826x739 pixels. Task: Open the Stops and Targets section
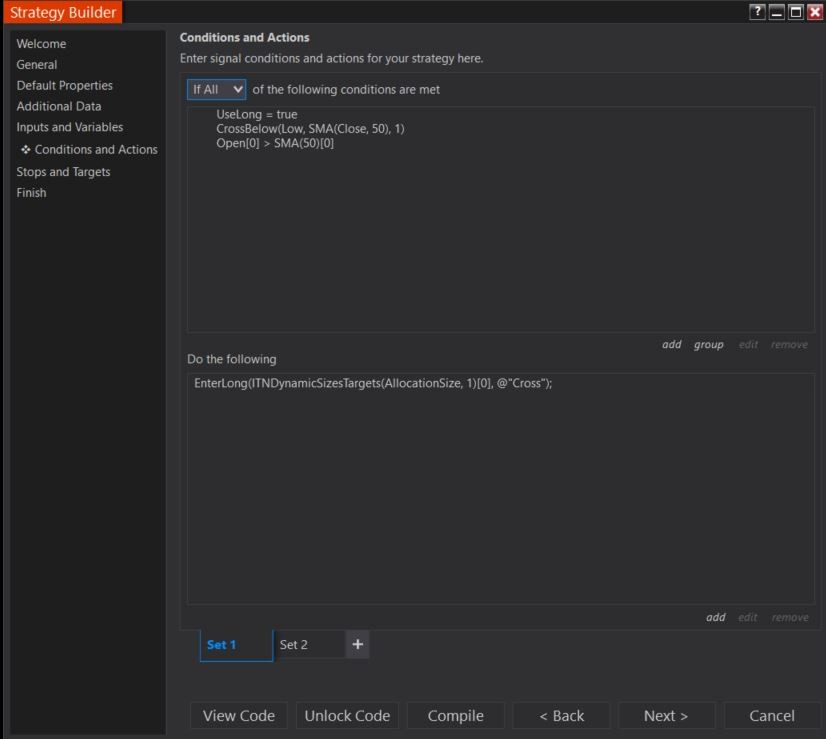tap(64, 172)
